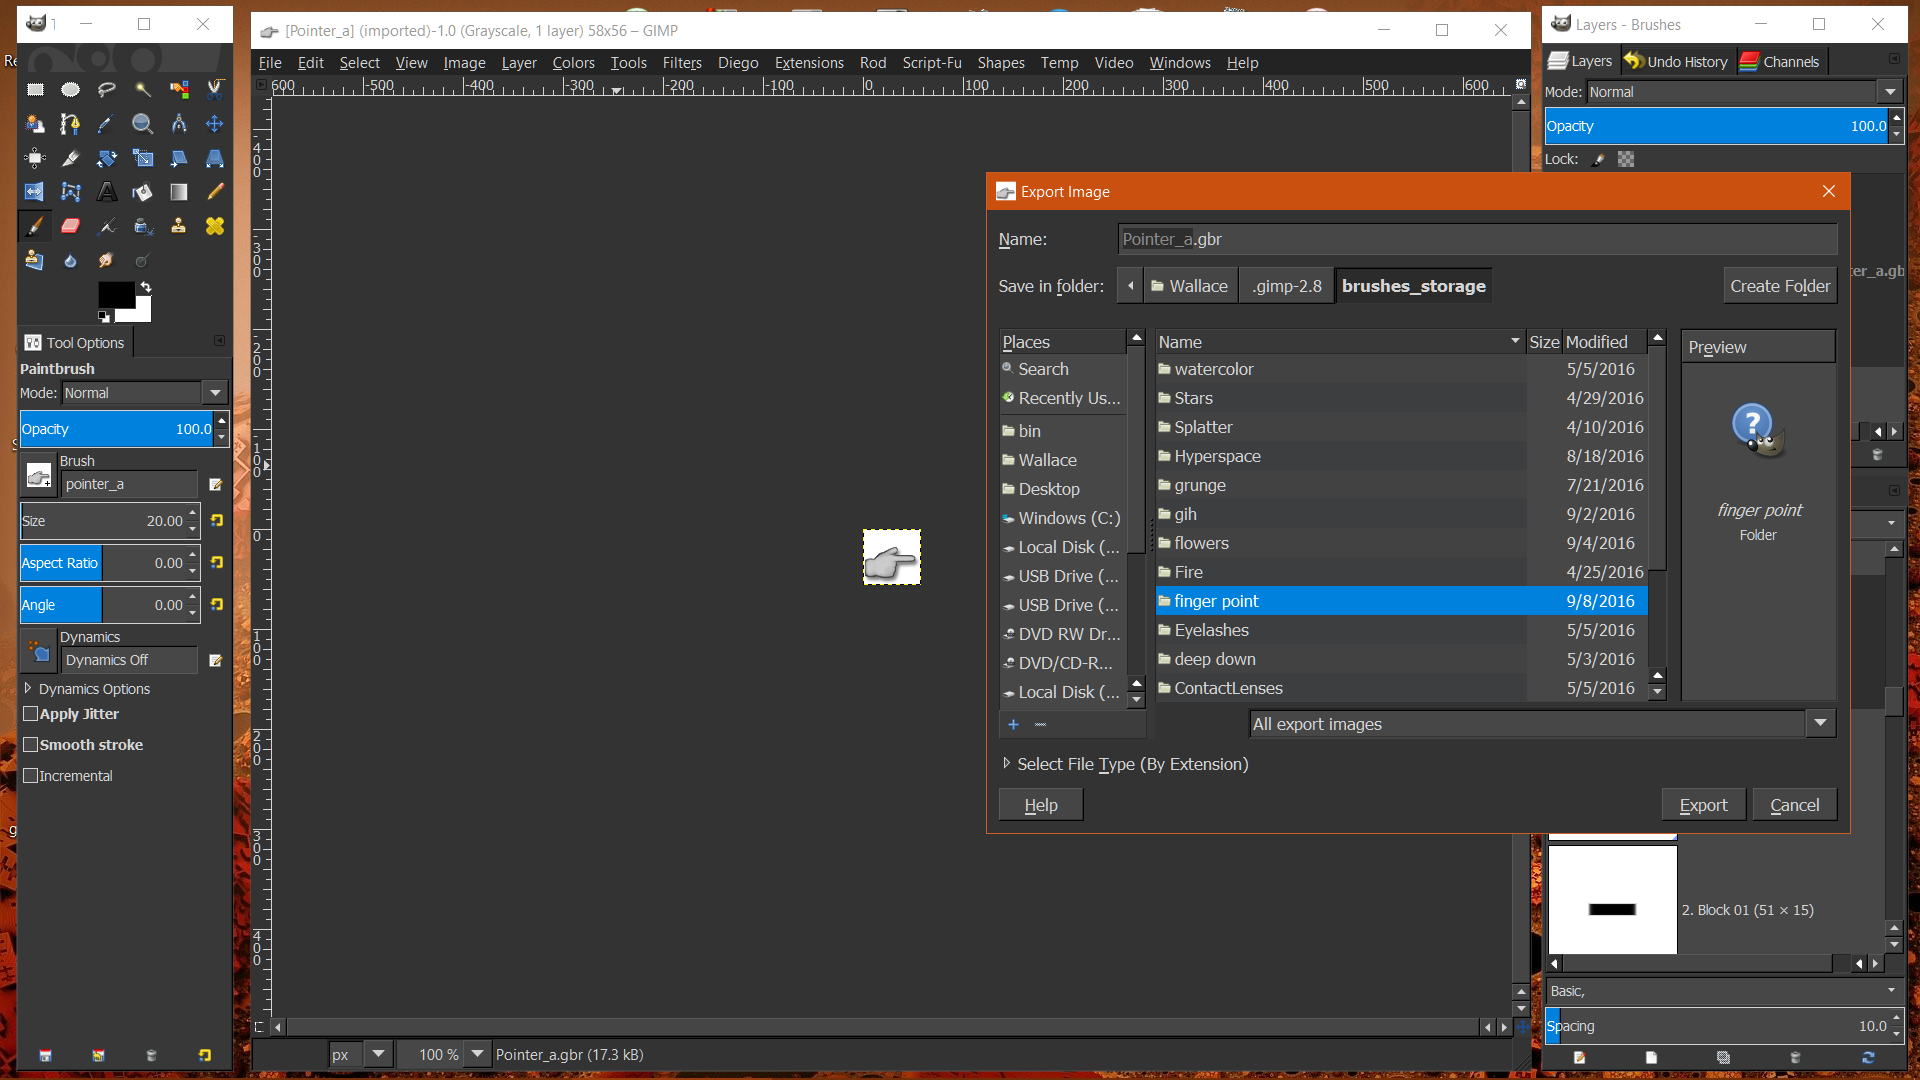Enable the Incremental checkbox

point(31,776)
